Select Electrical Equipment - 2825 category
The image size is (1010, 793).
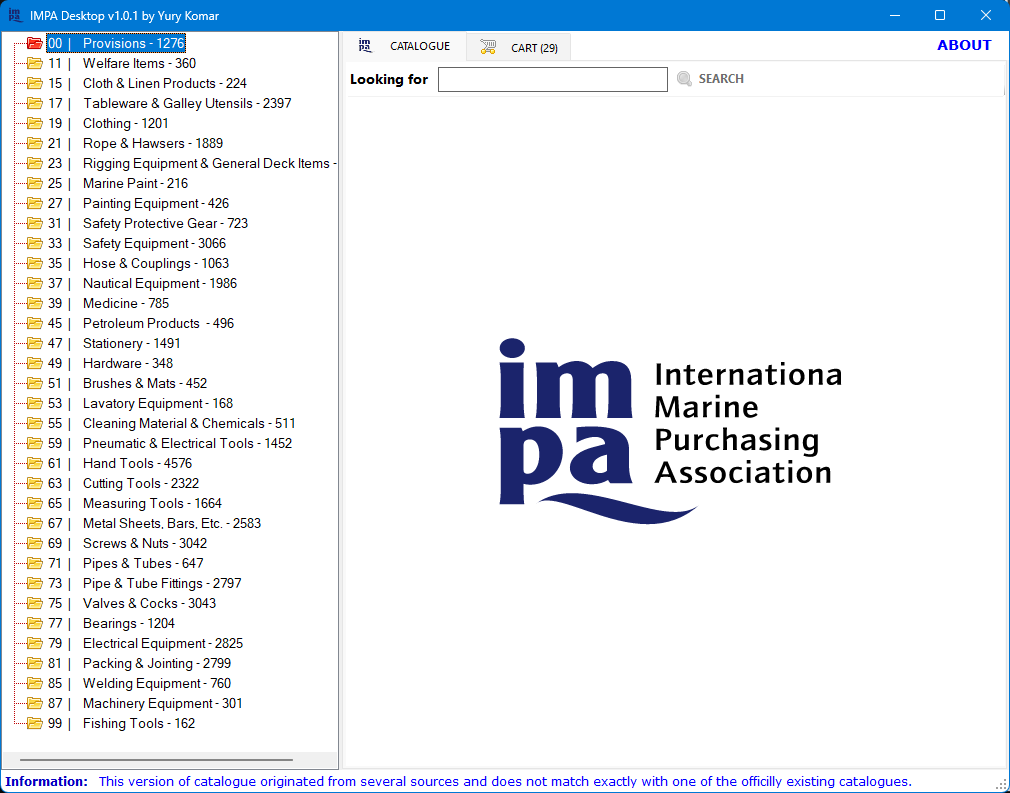(x=146, y=643)
